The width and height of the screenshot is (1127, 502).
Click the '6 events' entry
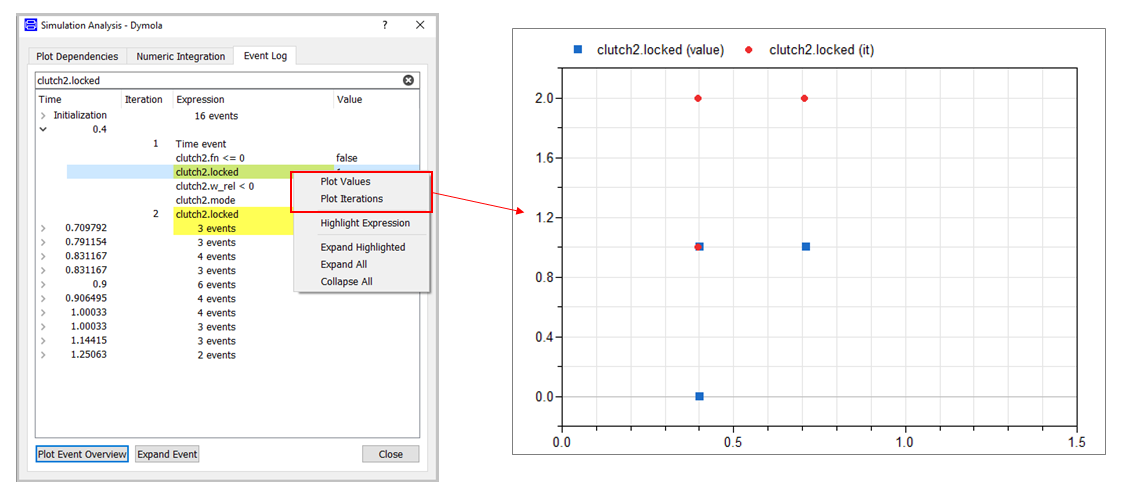(x=216, y=285)
